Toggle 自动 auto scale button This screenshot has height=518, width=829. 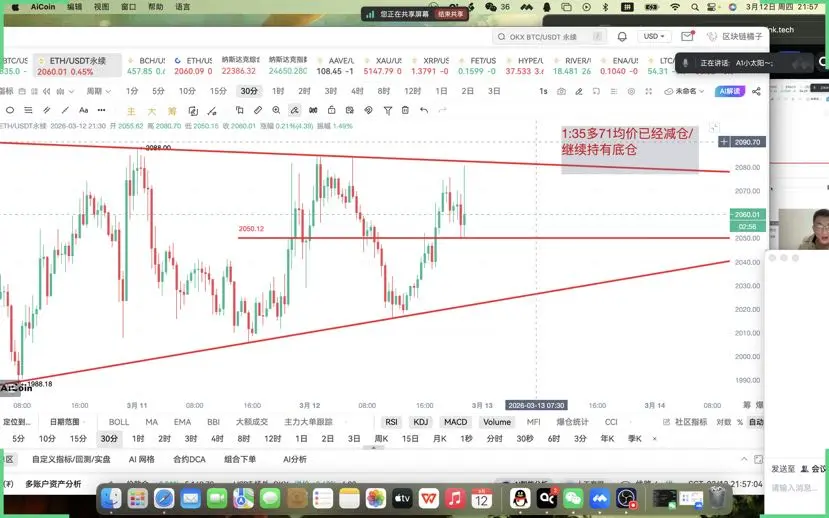tap(756, 422)
